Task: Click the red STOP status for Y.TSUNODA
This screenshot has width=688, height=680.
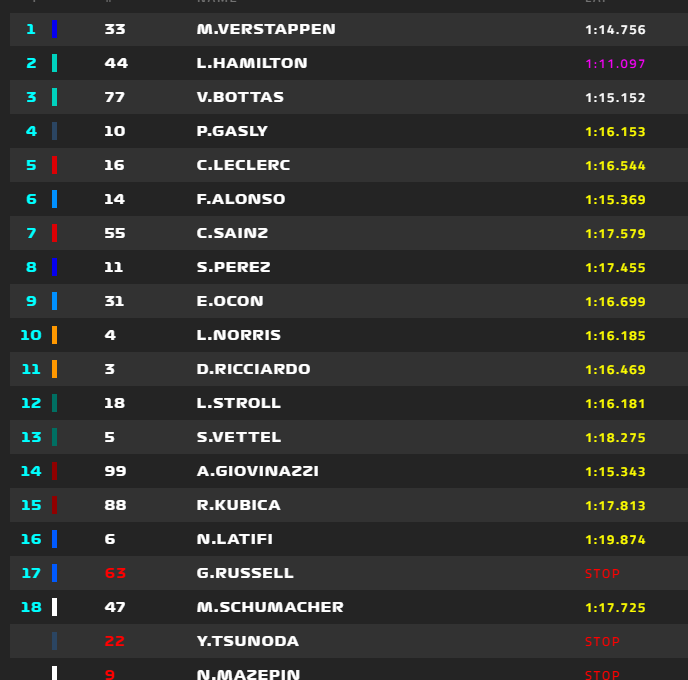Action: (603, 641)
